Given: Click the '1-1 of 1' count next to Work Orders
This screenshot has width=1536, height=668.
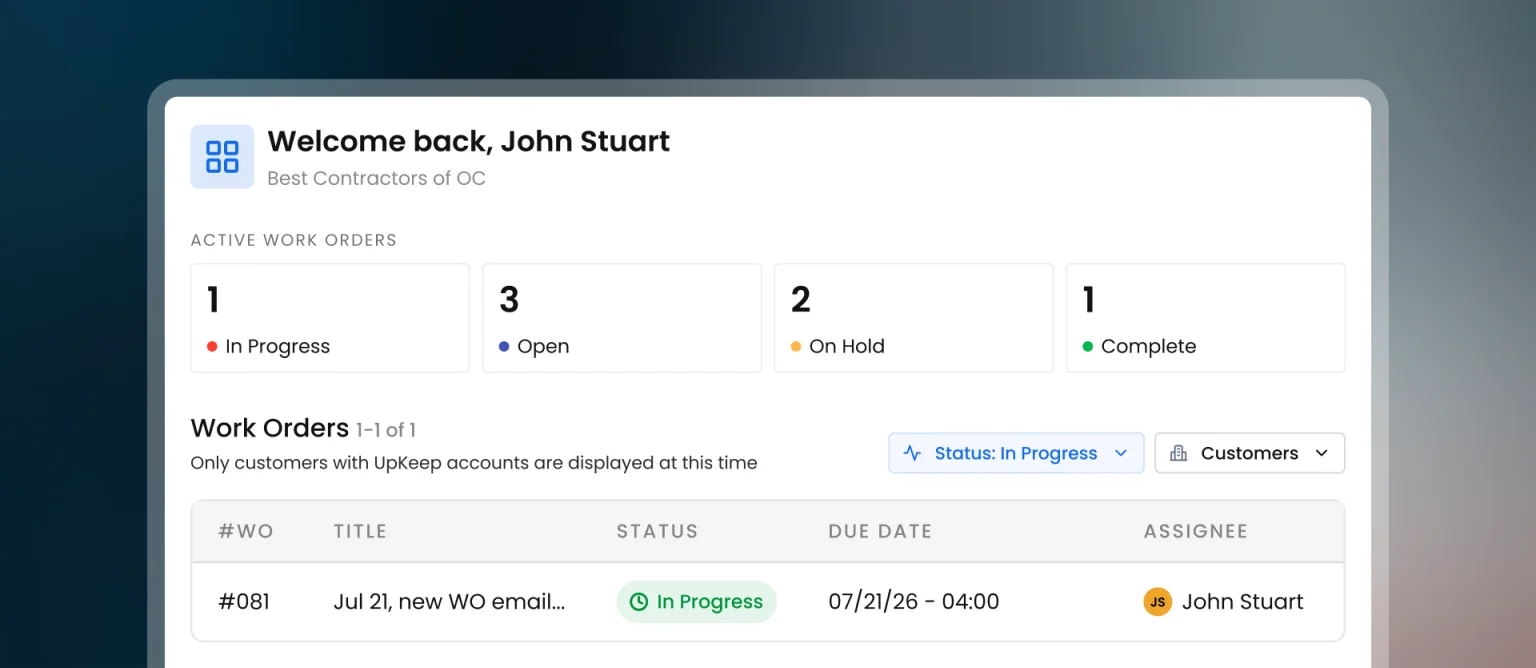Looking at the screenshot, I should 386,431.
